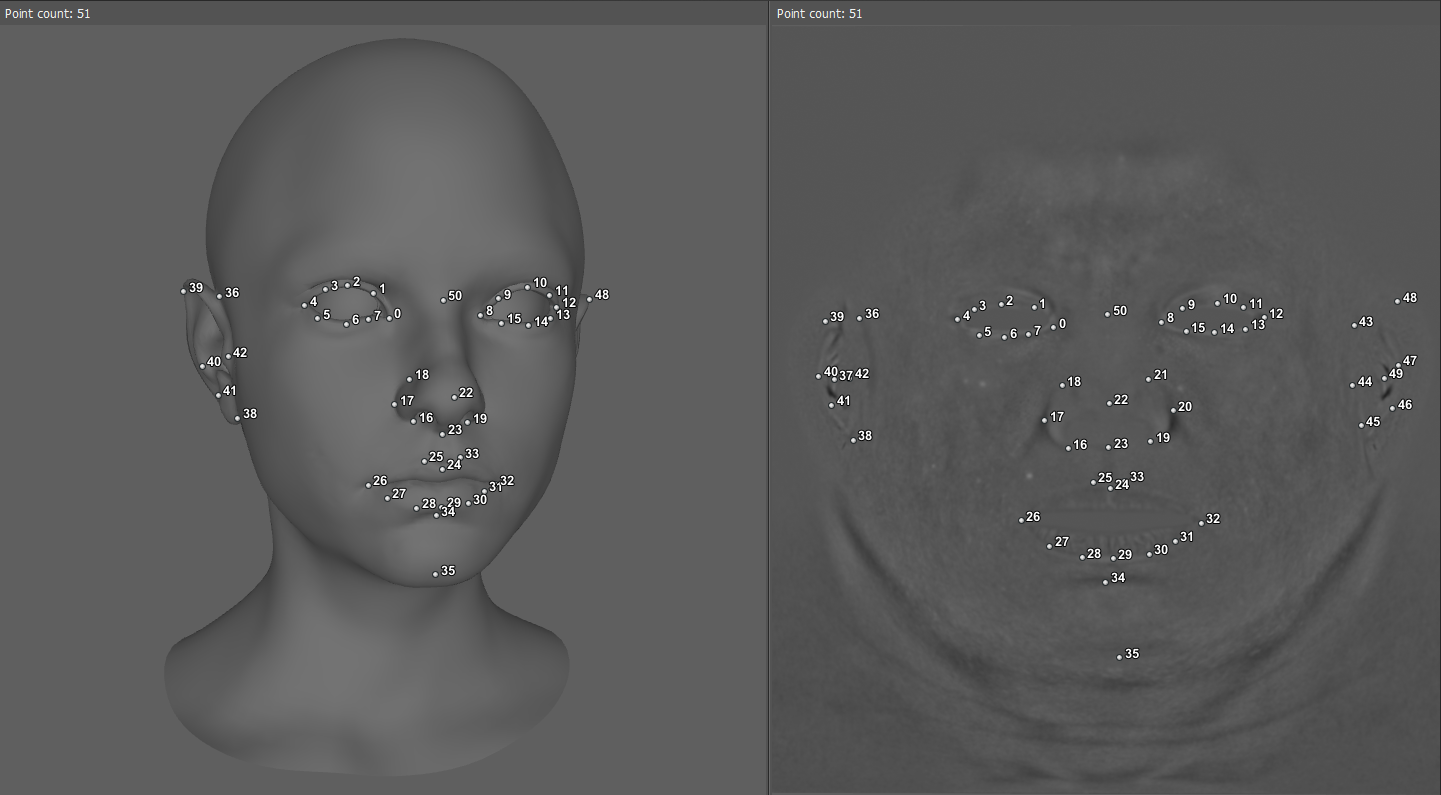Click point 21 in the texture view
This screenshot has height=795, width=1441.
click(1148, 379)
